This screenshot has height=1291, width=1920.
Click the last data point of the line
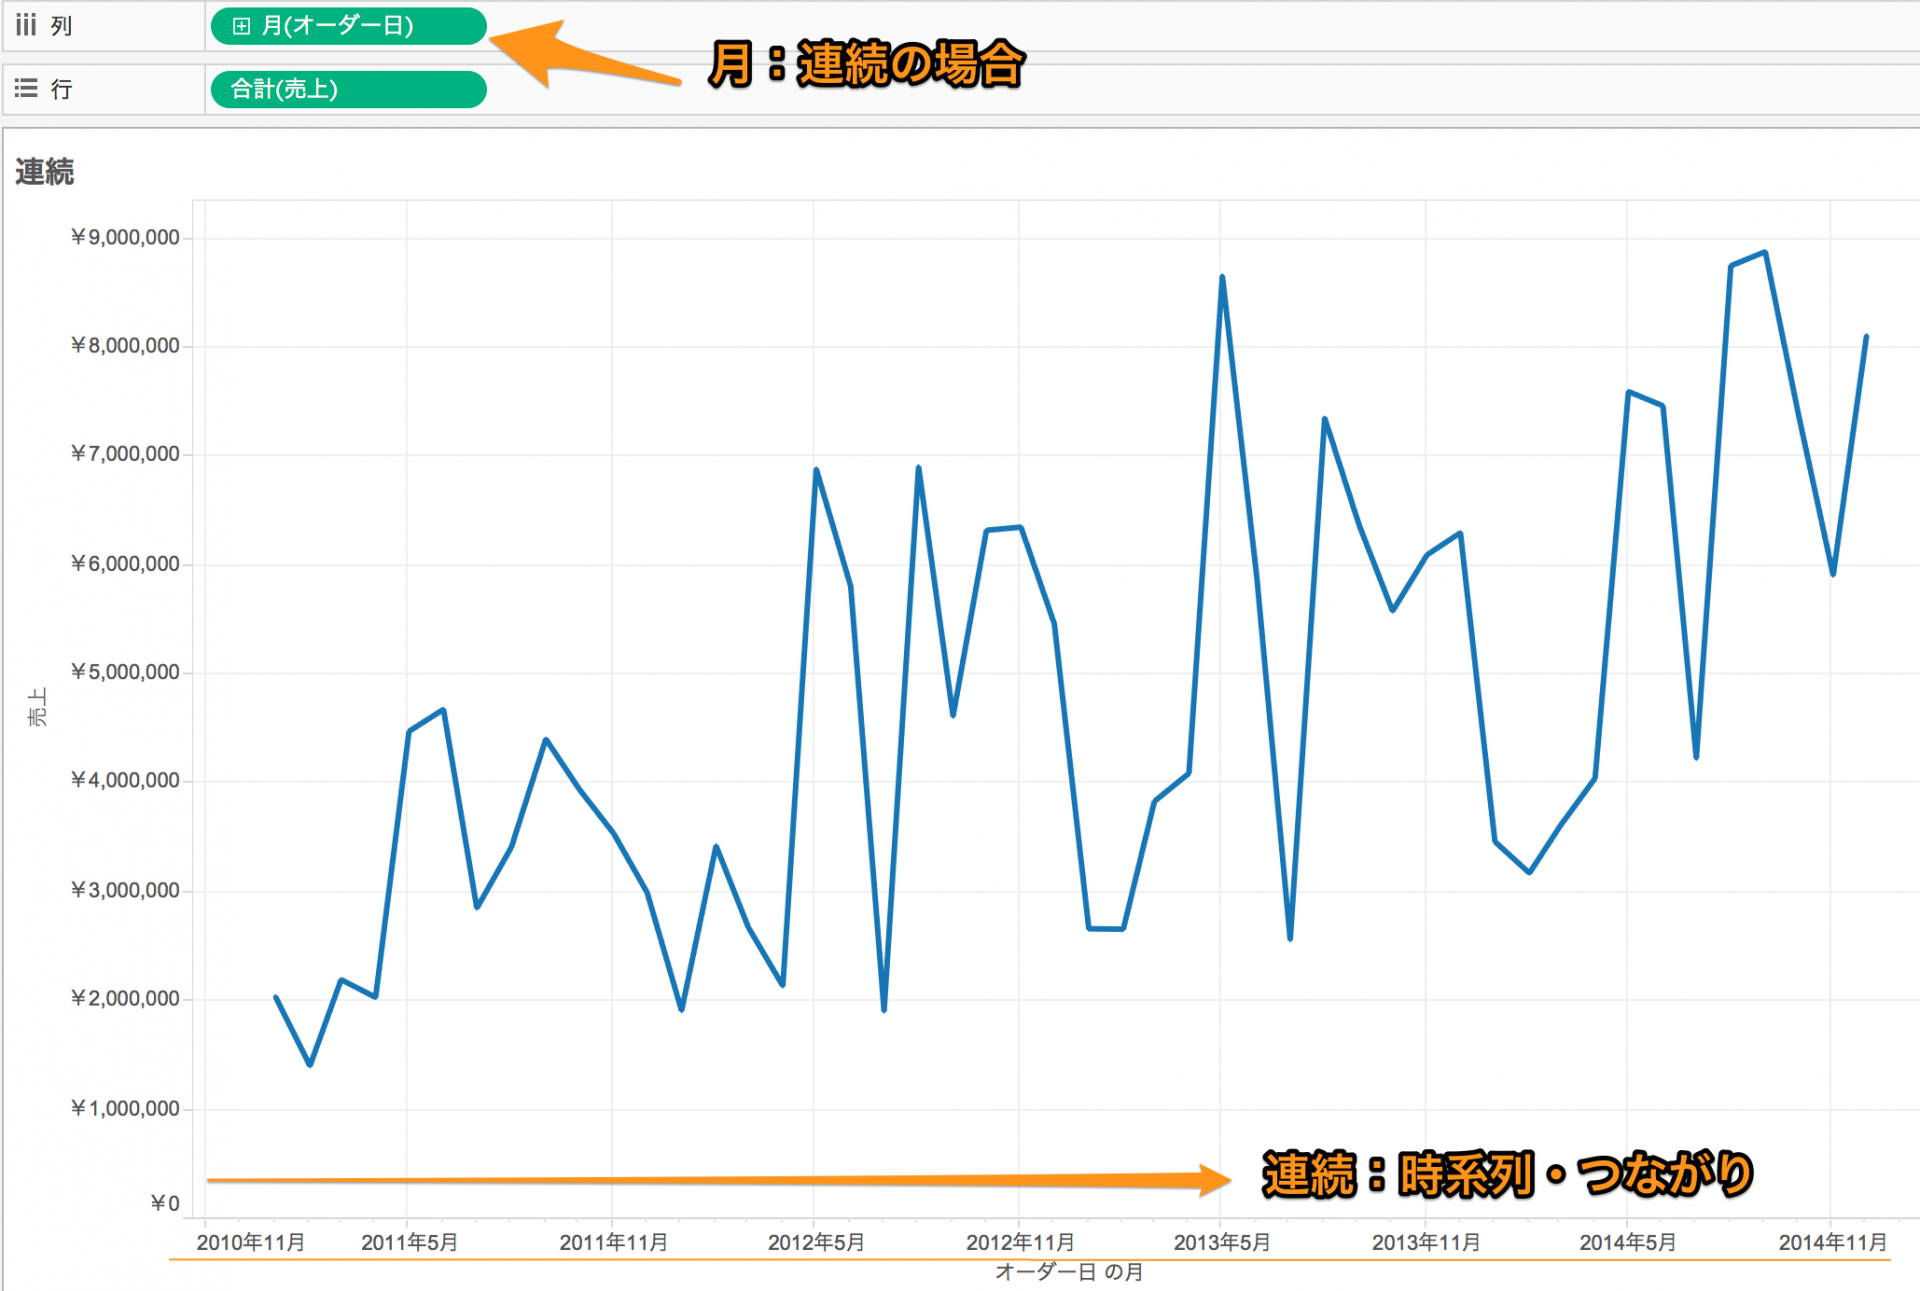(1866, 337)
